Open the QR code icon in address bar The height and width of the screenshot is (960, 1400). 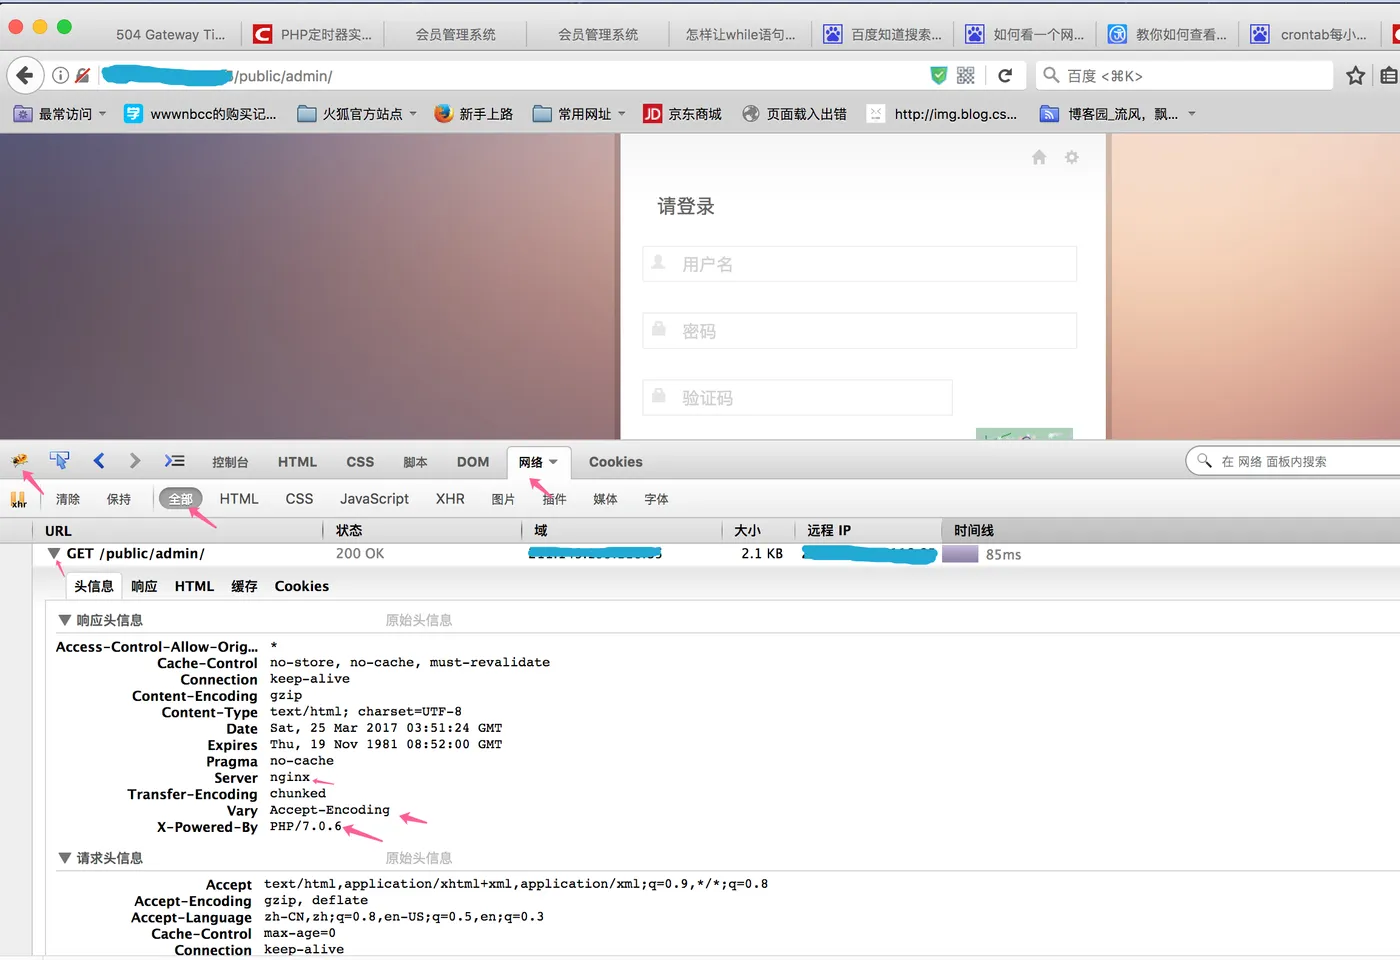point(965,75)
